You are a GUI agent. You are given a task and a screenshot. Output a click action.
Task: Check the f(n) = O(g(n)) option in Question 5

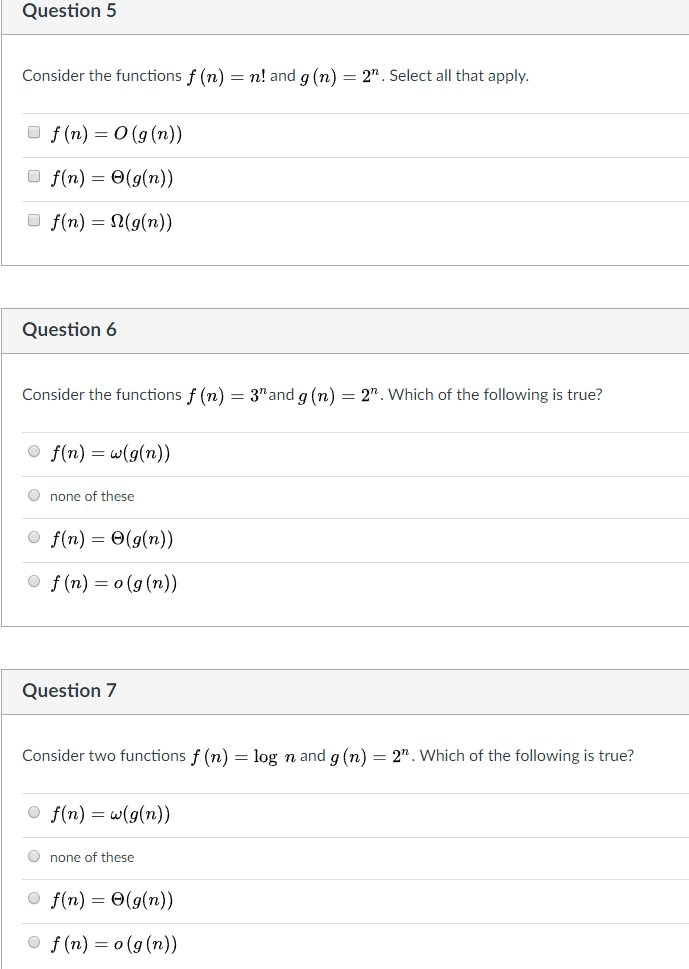(x=32, y=131)
